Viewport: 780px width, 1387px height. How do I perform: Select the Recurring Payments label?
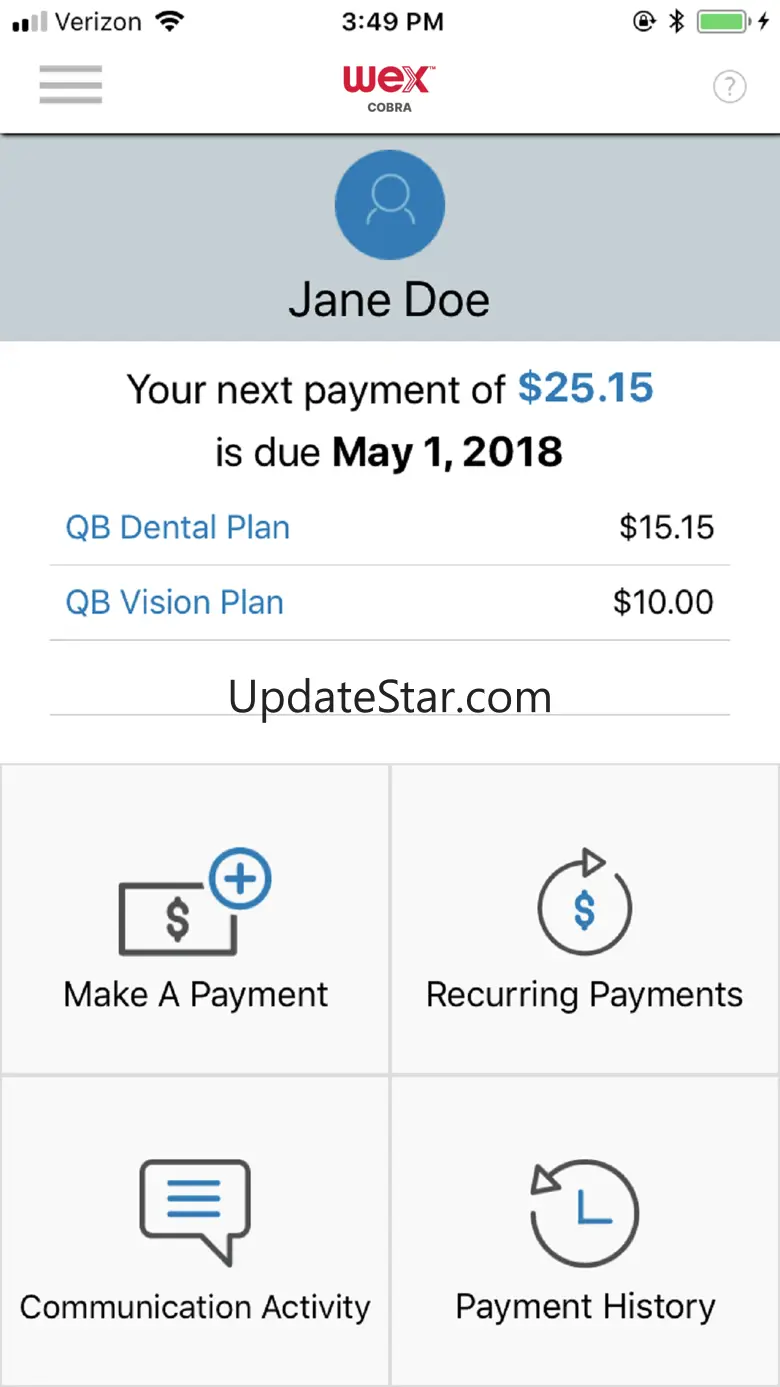point(584,994)
